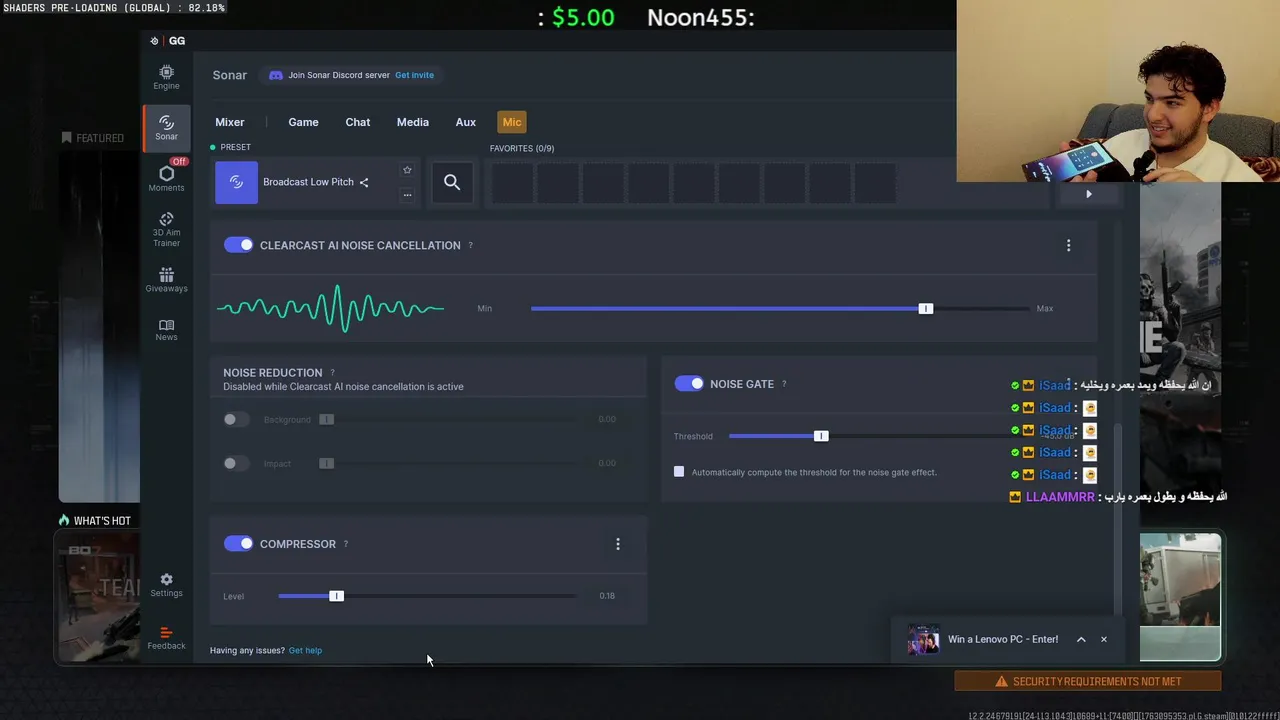Toggle the Compressor switch
The height and width of the screenshot is (720, 1280).
pyautogui.click(x=238, y=543)
